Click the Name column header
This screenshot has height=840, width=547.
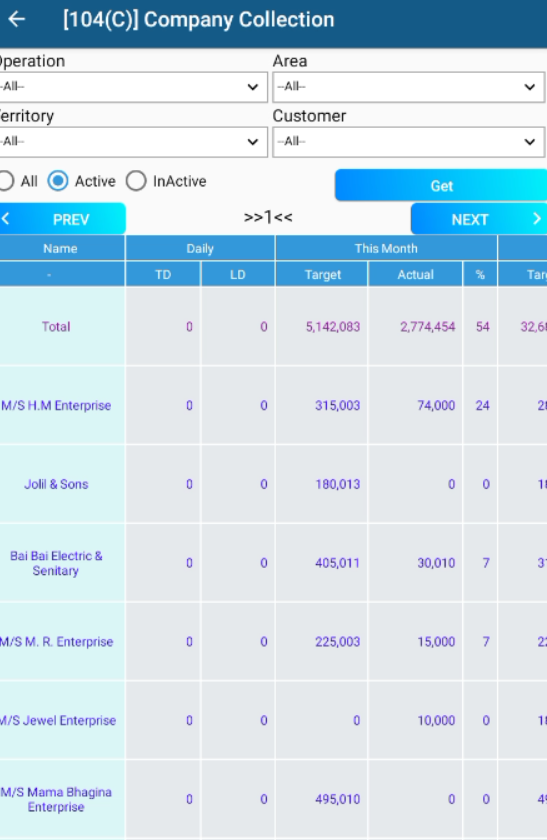[x=61, y=249]
